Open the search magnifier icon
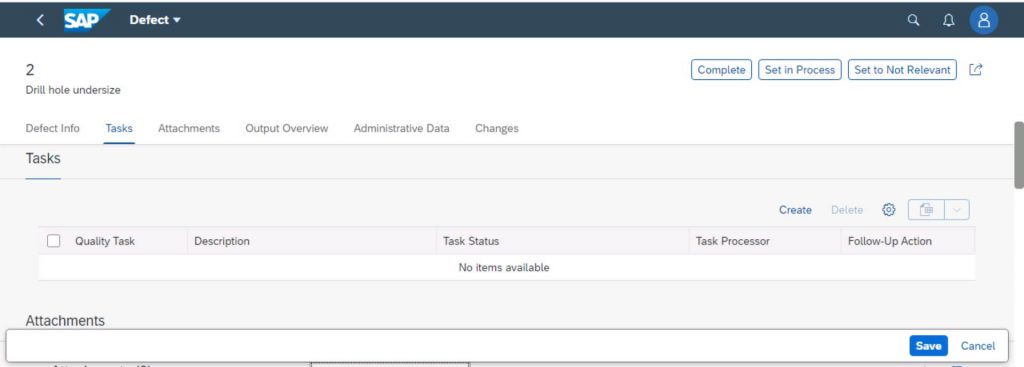The height and width of the screenshot is (367, 1024). pos(914,20)
